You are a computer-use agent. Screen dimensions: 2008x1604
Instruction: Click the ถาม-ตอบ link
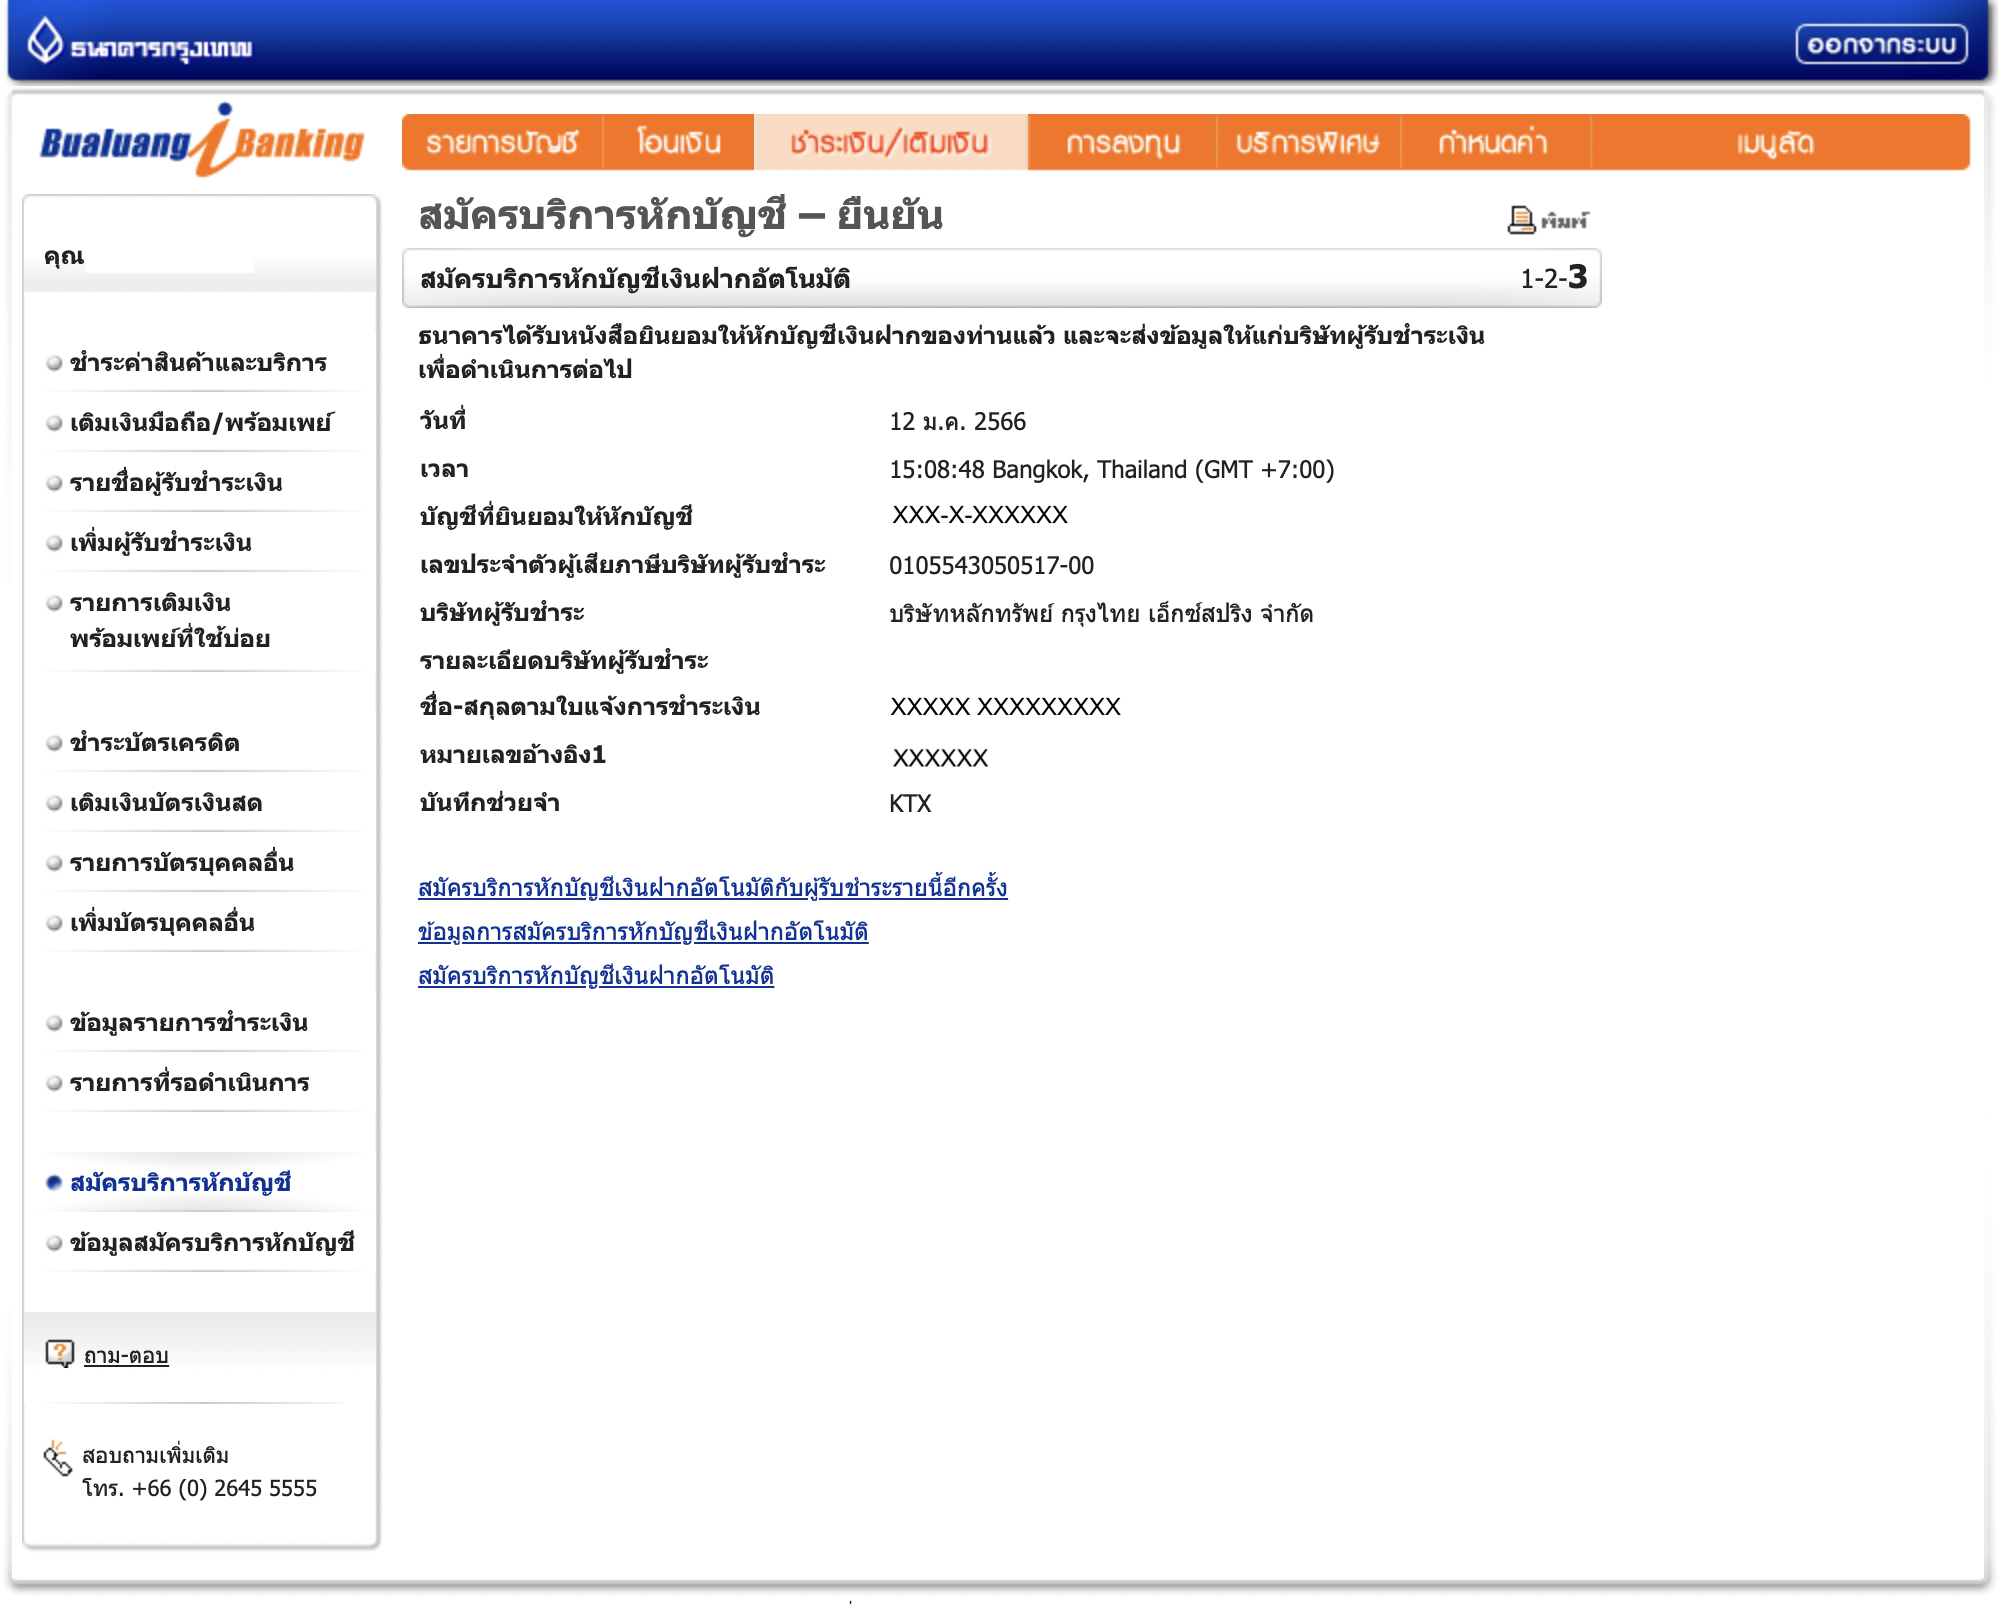click(126, 1356)
